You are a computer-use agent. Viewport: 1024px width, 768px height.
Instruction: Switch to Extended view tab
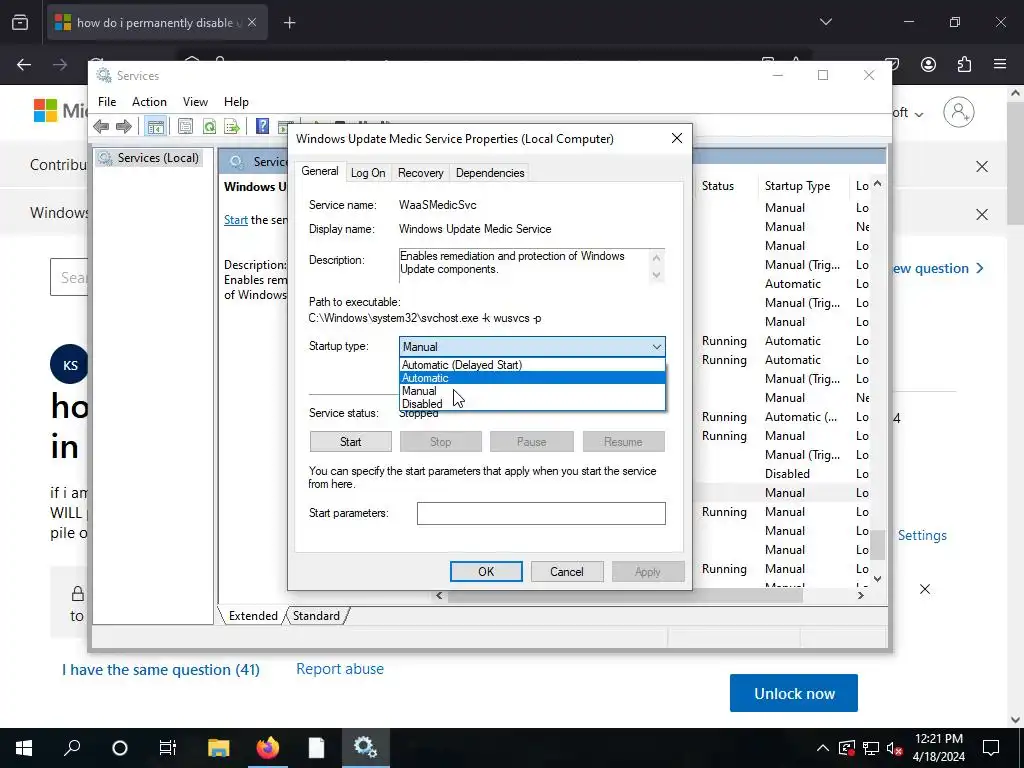253,616
